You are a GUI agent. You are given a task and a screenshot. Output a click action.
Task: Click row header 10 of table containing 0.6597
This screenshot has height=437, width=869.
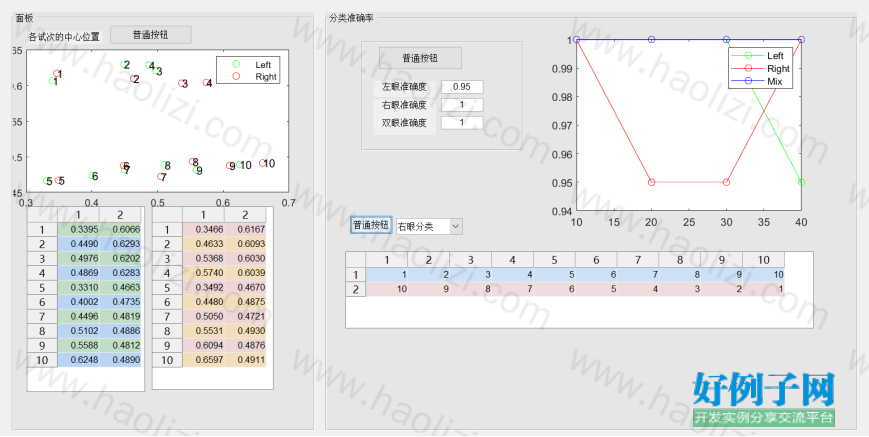(167, 359)
